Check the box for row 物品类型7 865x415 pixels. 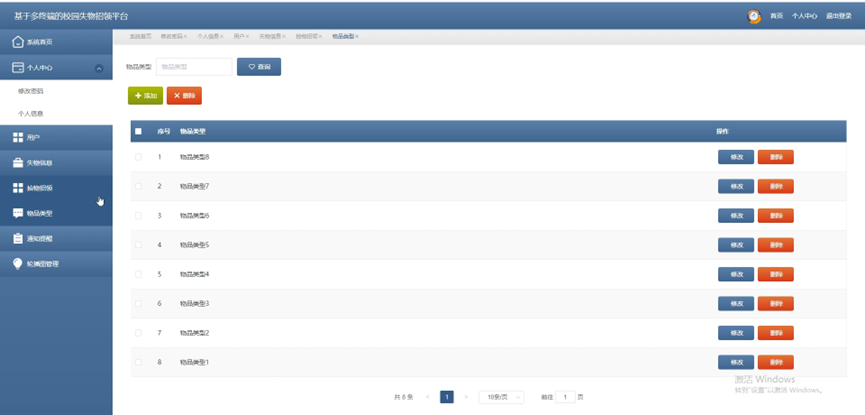pyautogui.click(x=138, y=187)
